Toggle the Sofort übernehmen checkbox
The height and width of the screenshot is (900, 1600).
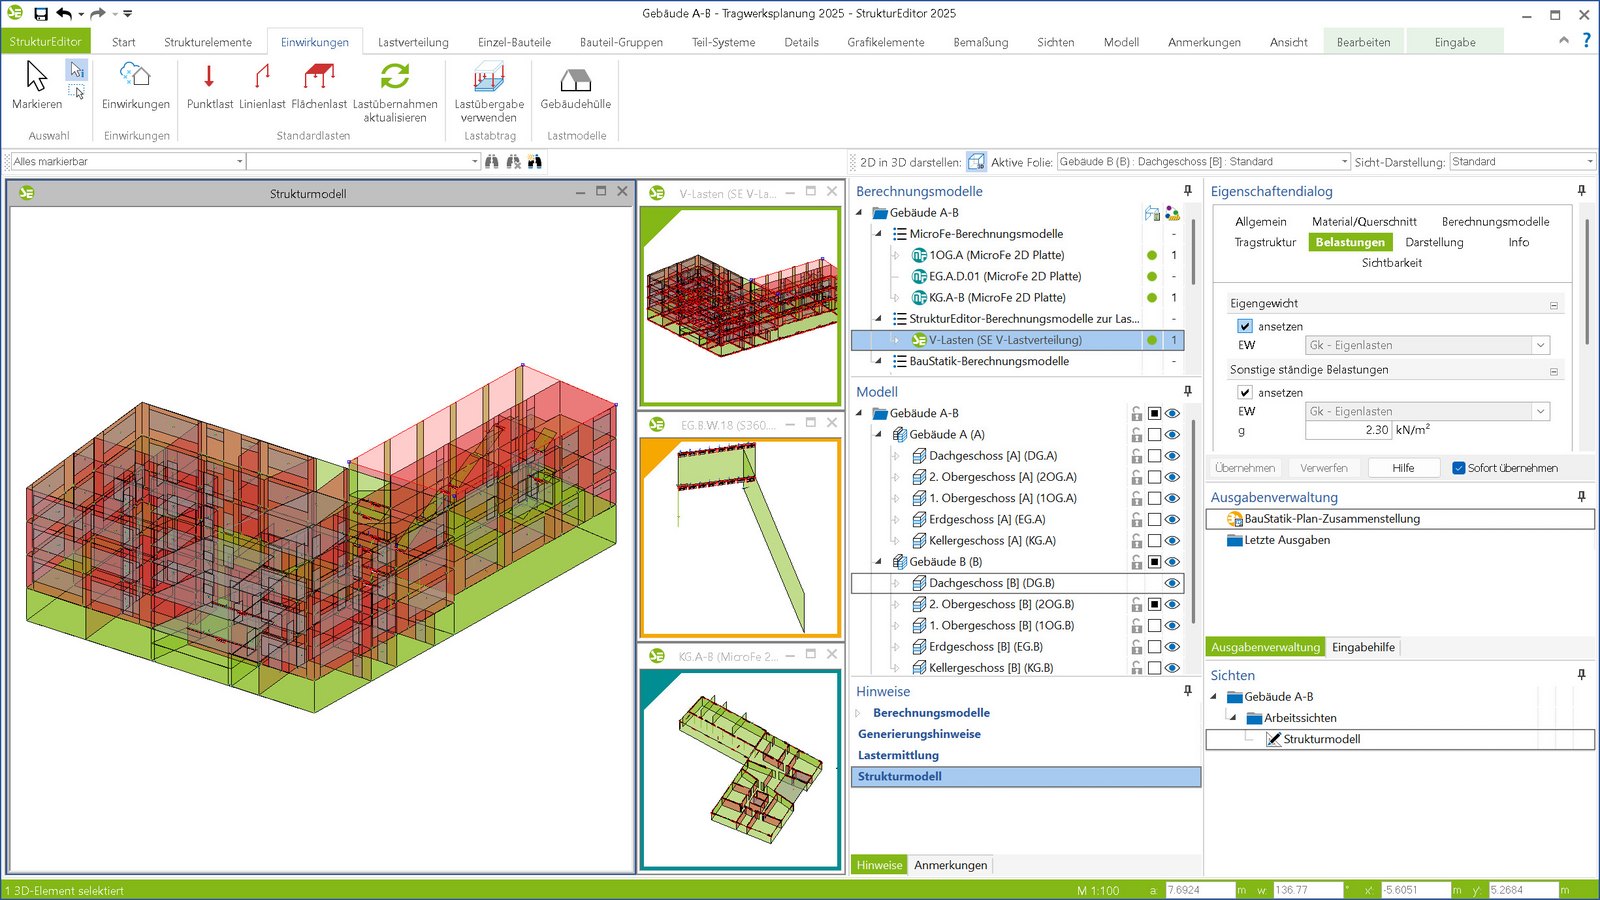[1459, 468]
